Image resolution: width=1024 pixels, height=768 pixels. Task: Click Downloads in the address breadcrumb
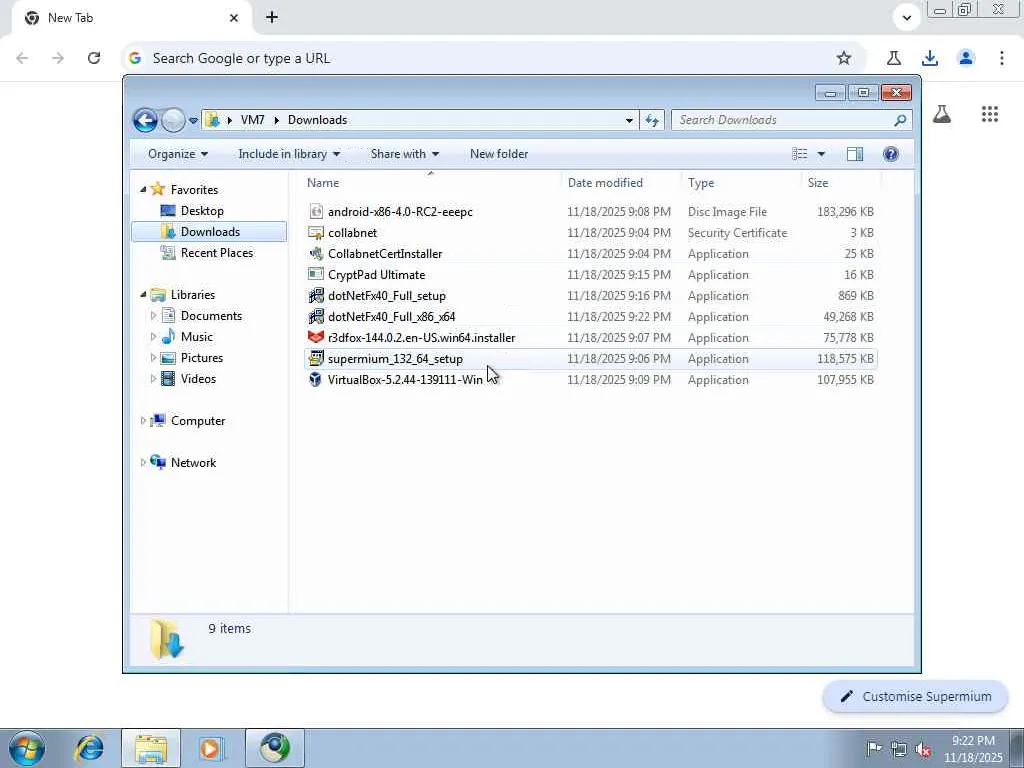click(x=317, y=120)
